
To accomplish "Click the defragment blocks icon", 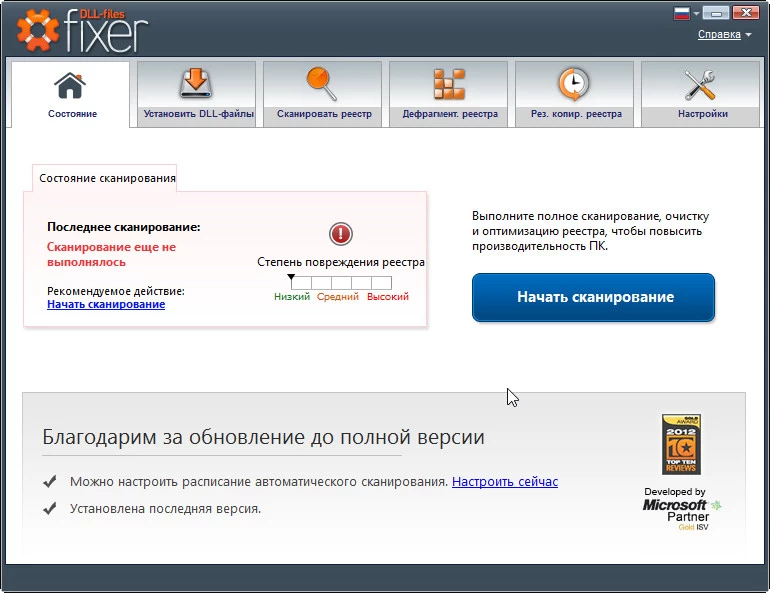I will (449, 84).
